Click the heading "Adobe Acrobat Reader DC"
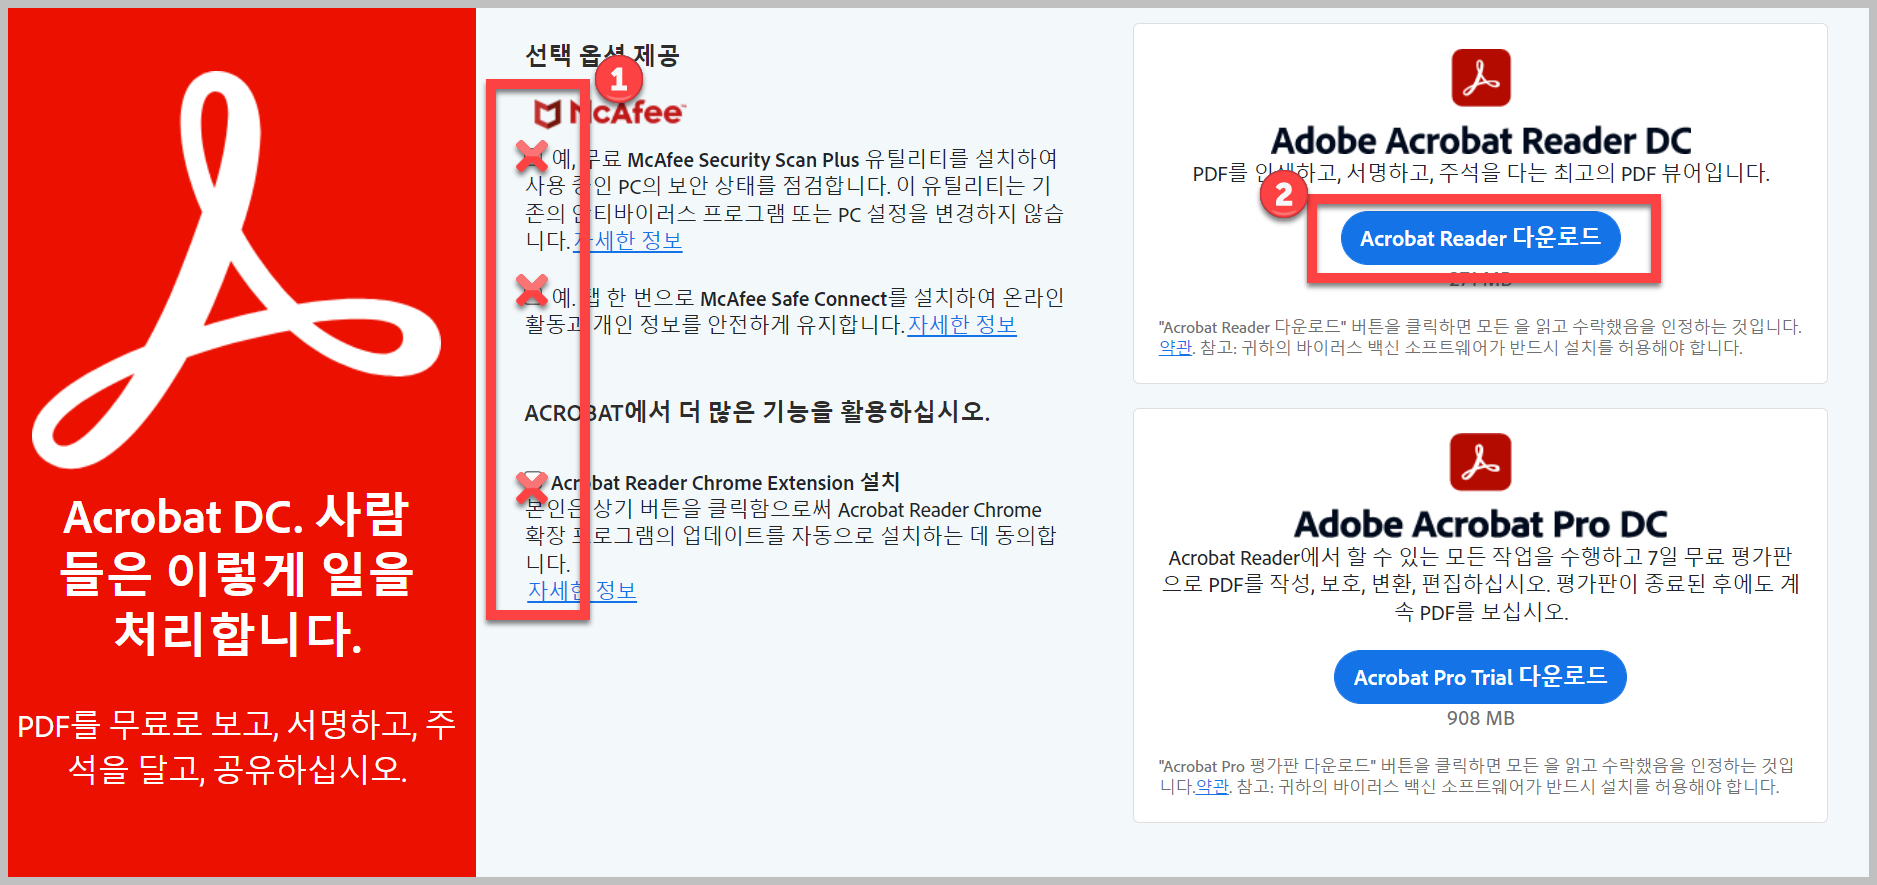 click(x=1481, y=140)
